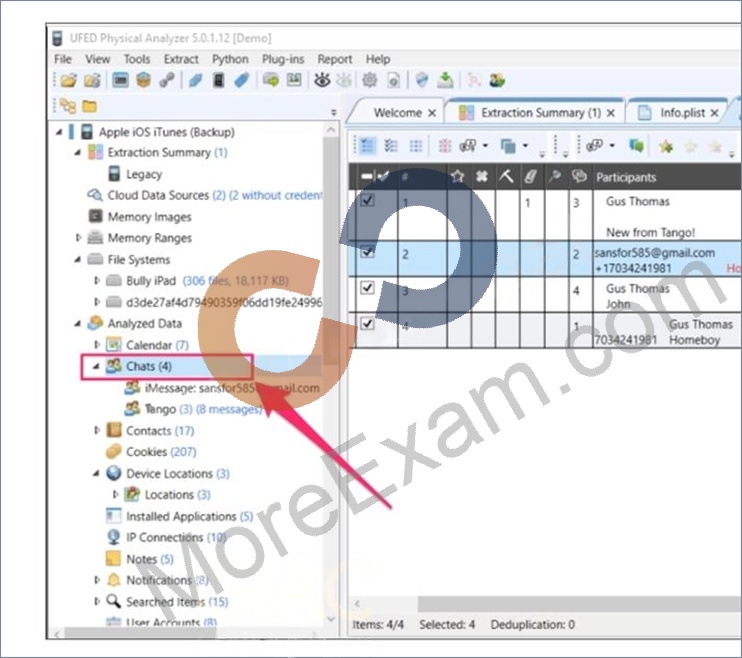This screenshot has width=742, height=658.
Task: Uncheck the checkbox for chat row 3
Action: tap(367, 287)
